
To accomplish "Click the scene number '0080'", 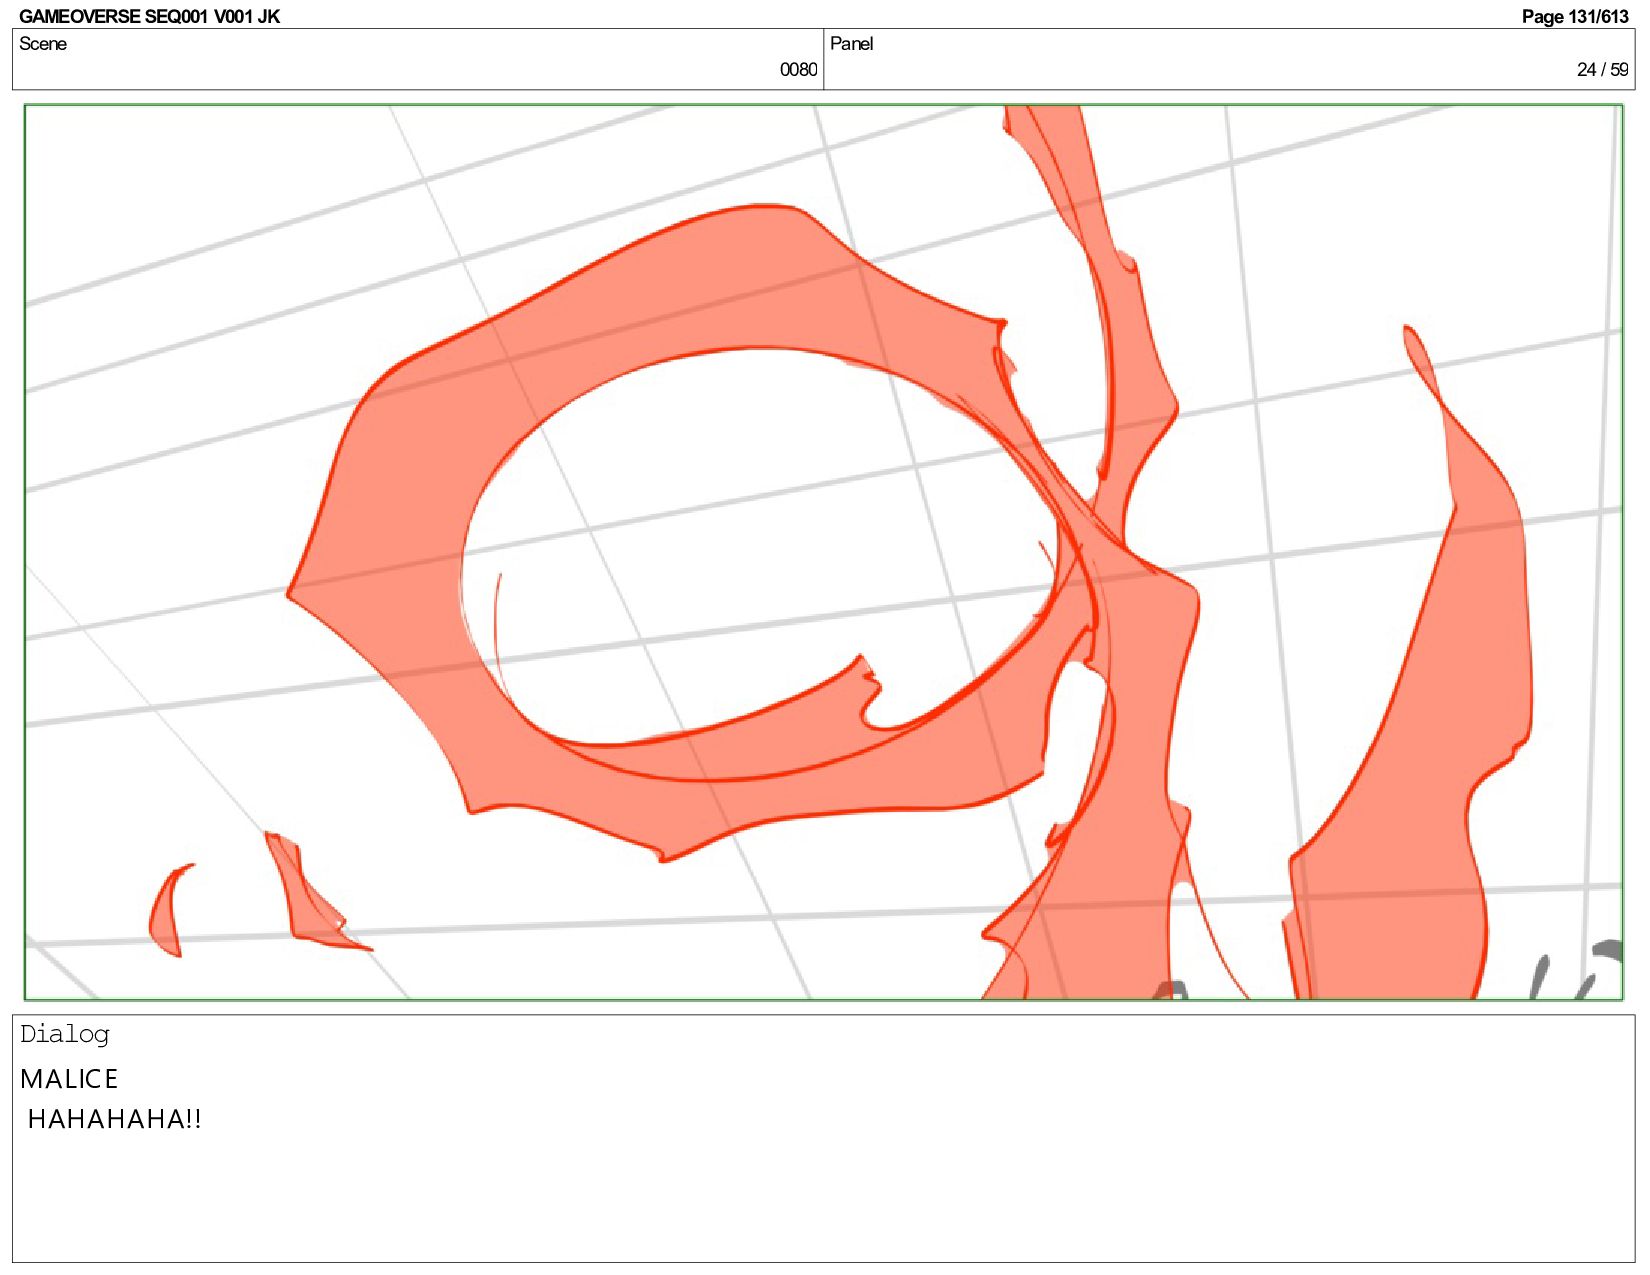I will click(798, 69).
